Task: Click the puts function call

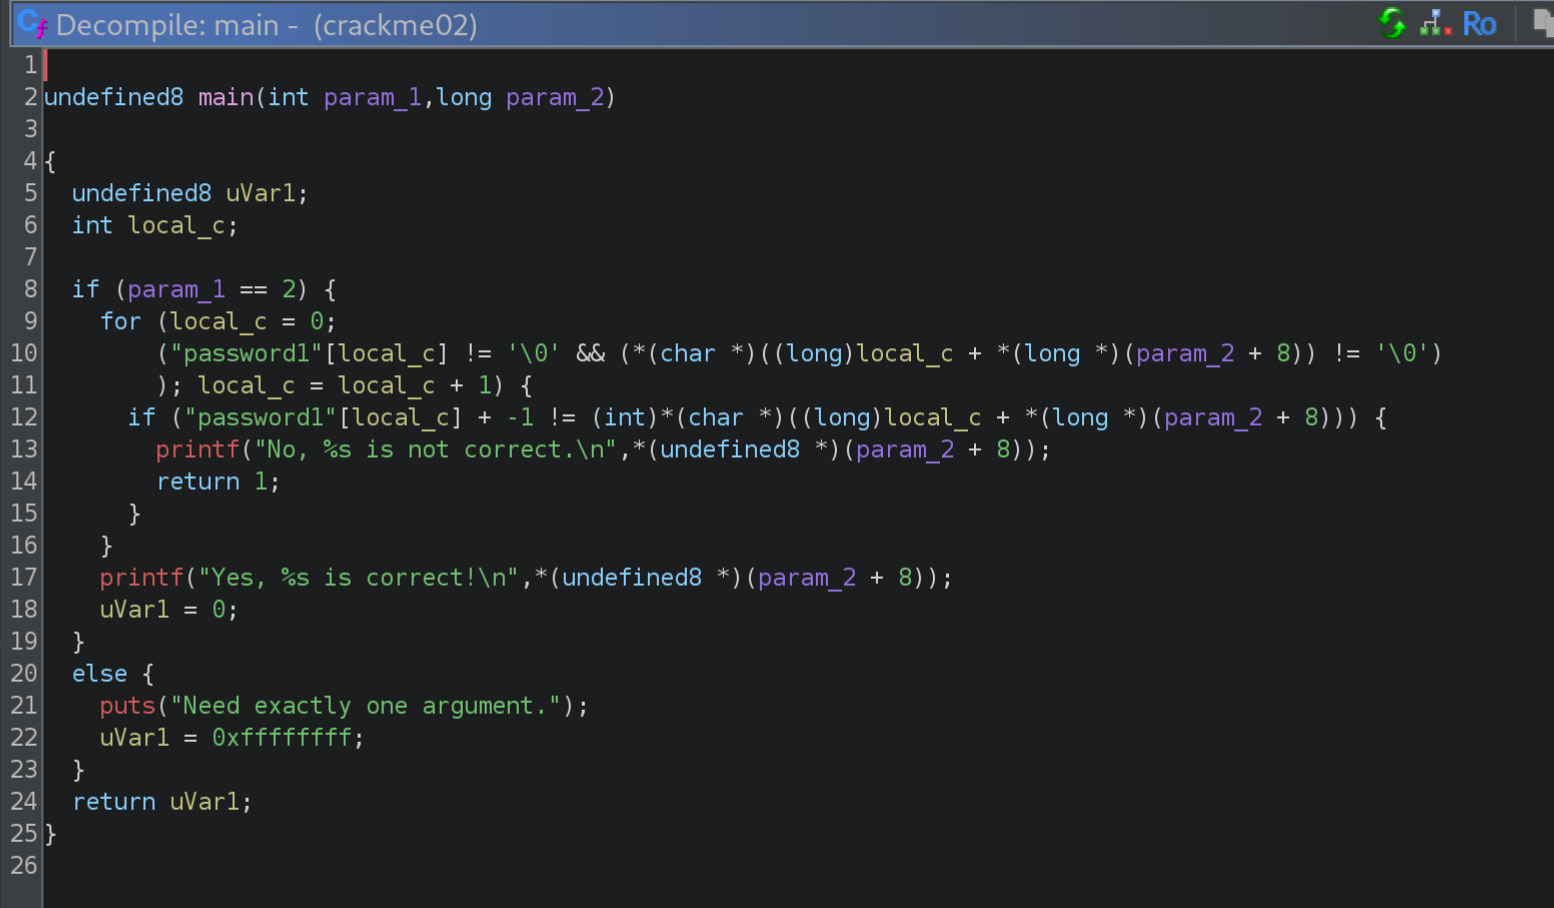Action: click(126, 705)
